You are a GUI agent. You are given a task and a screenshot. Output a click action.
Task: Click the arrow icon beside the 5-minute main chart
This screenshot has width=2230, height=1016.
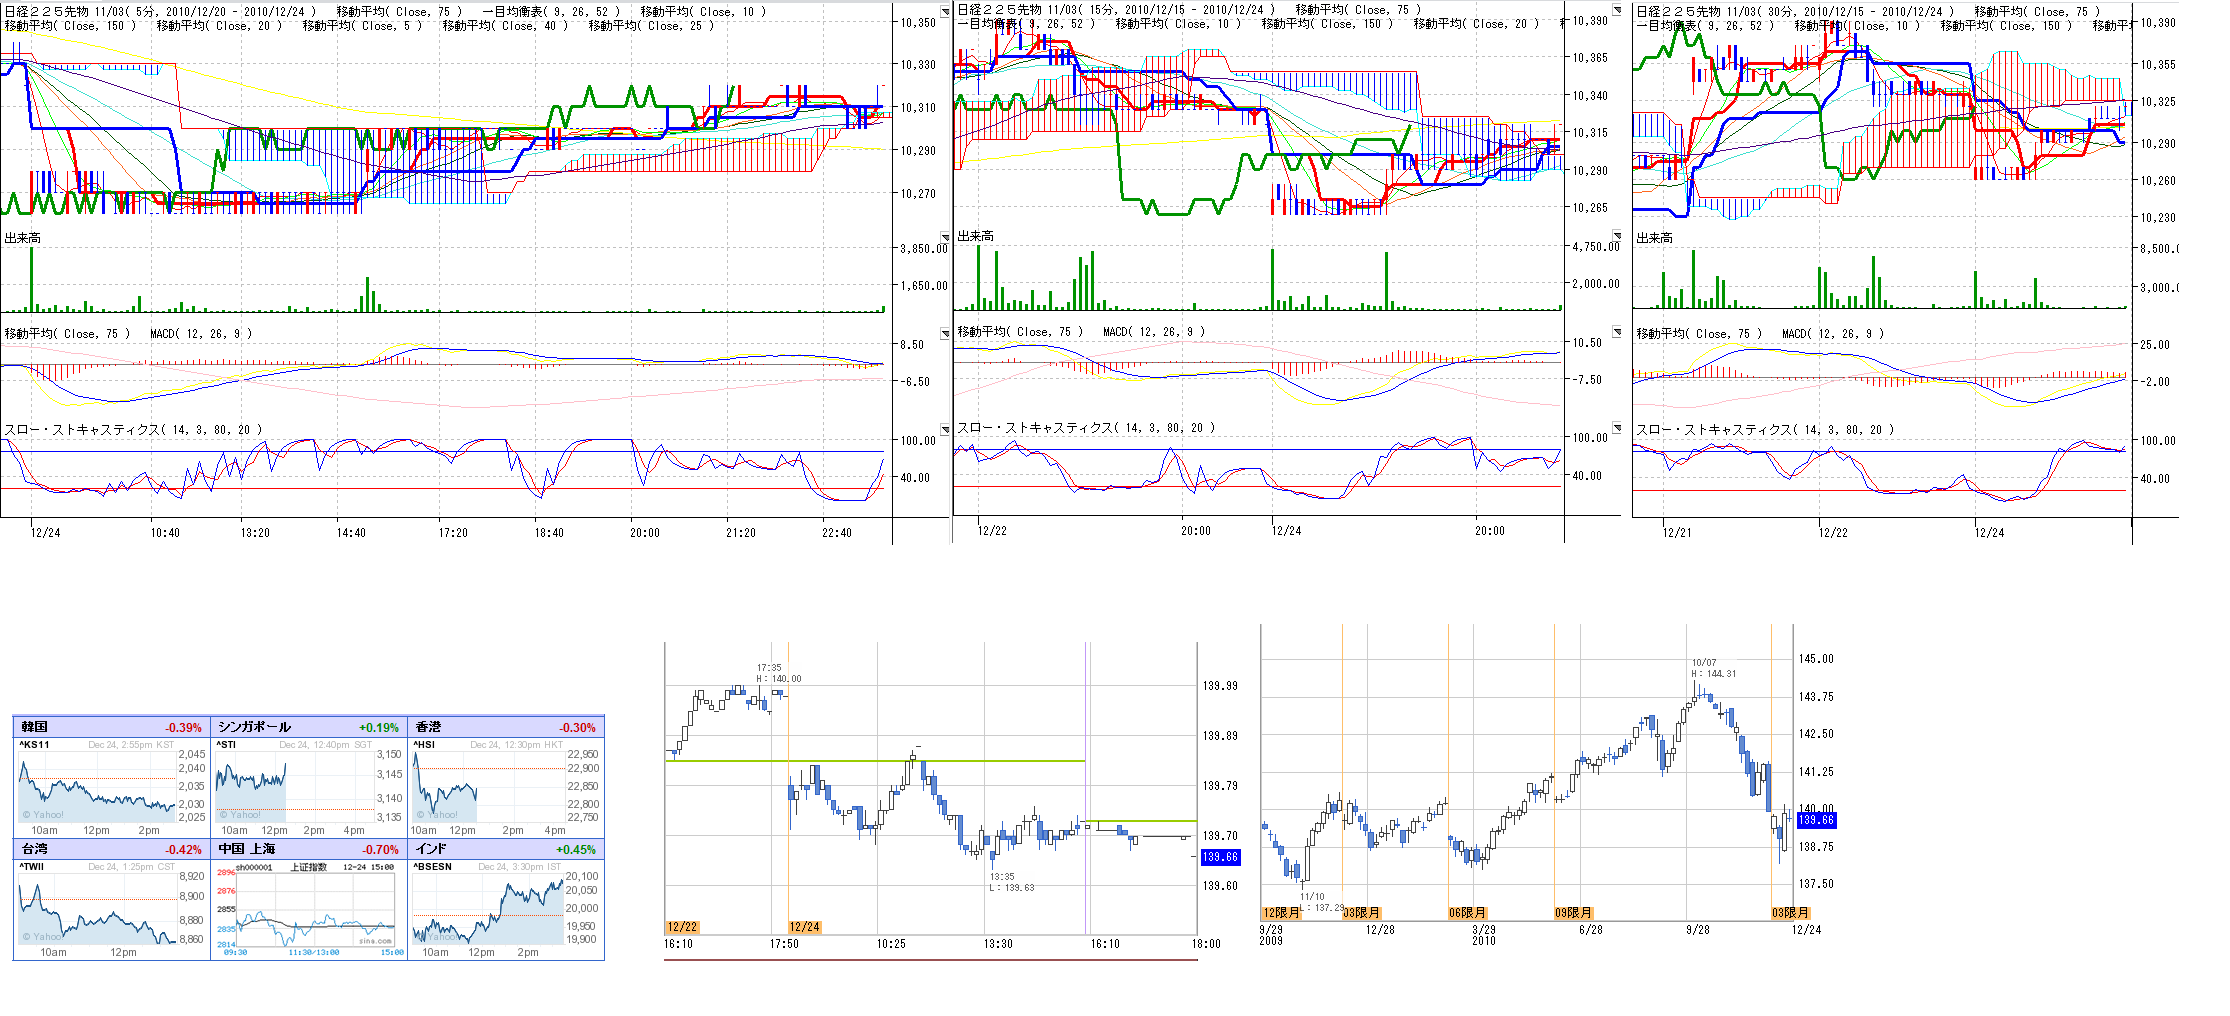945,11
